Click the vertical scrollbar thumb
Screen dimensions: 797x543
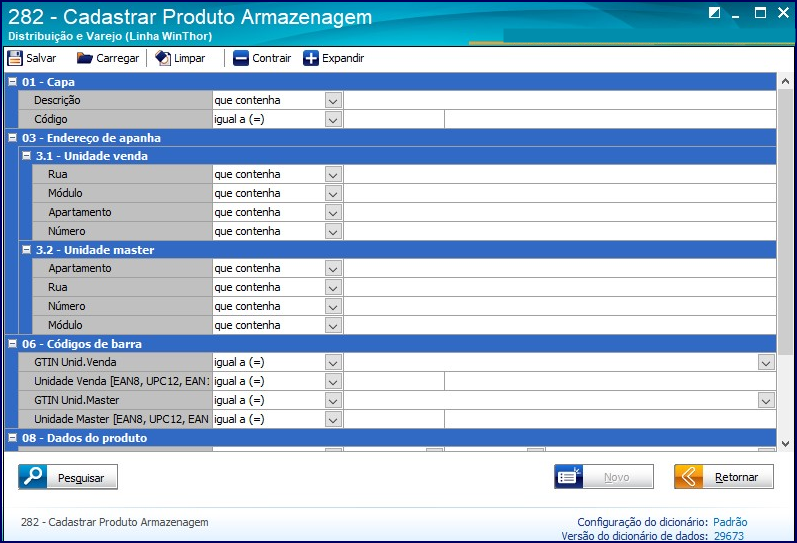[x=785, y=222]
